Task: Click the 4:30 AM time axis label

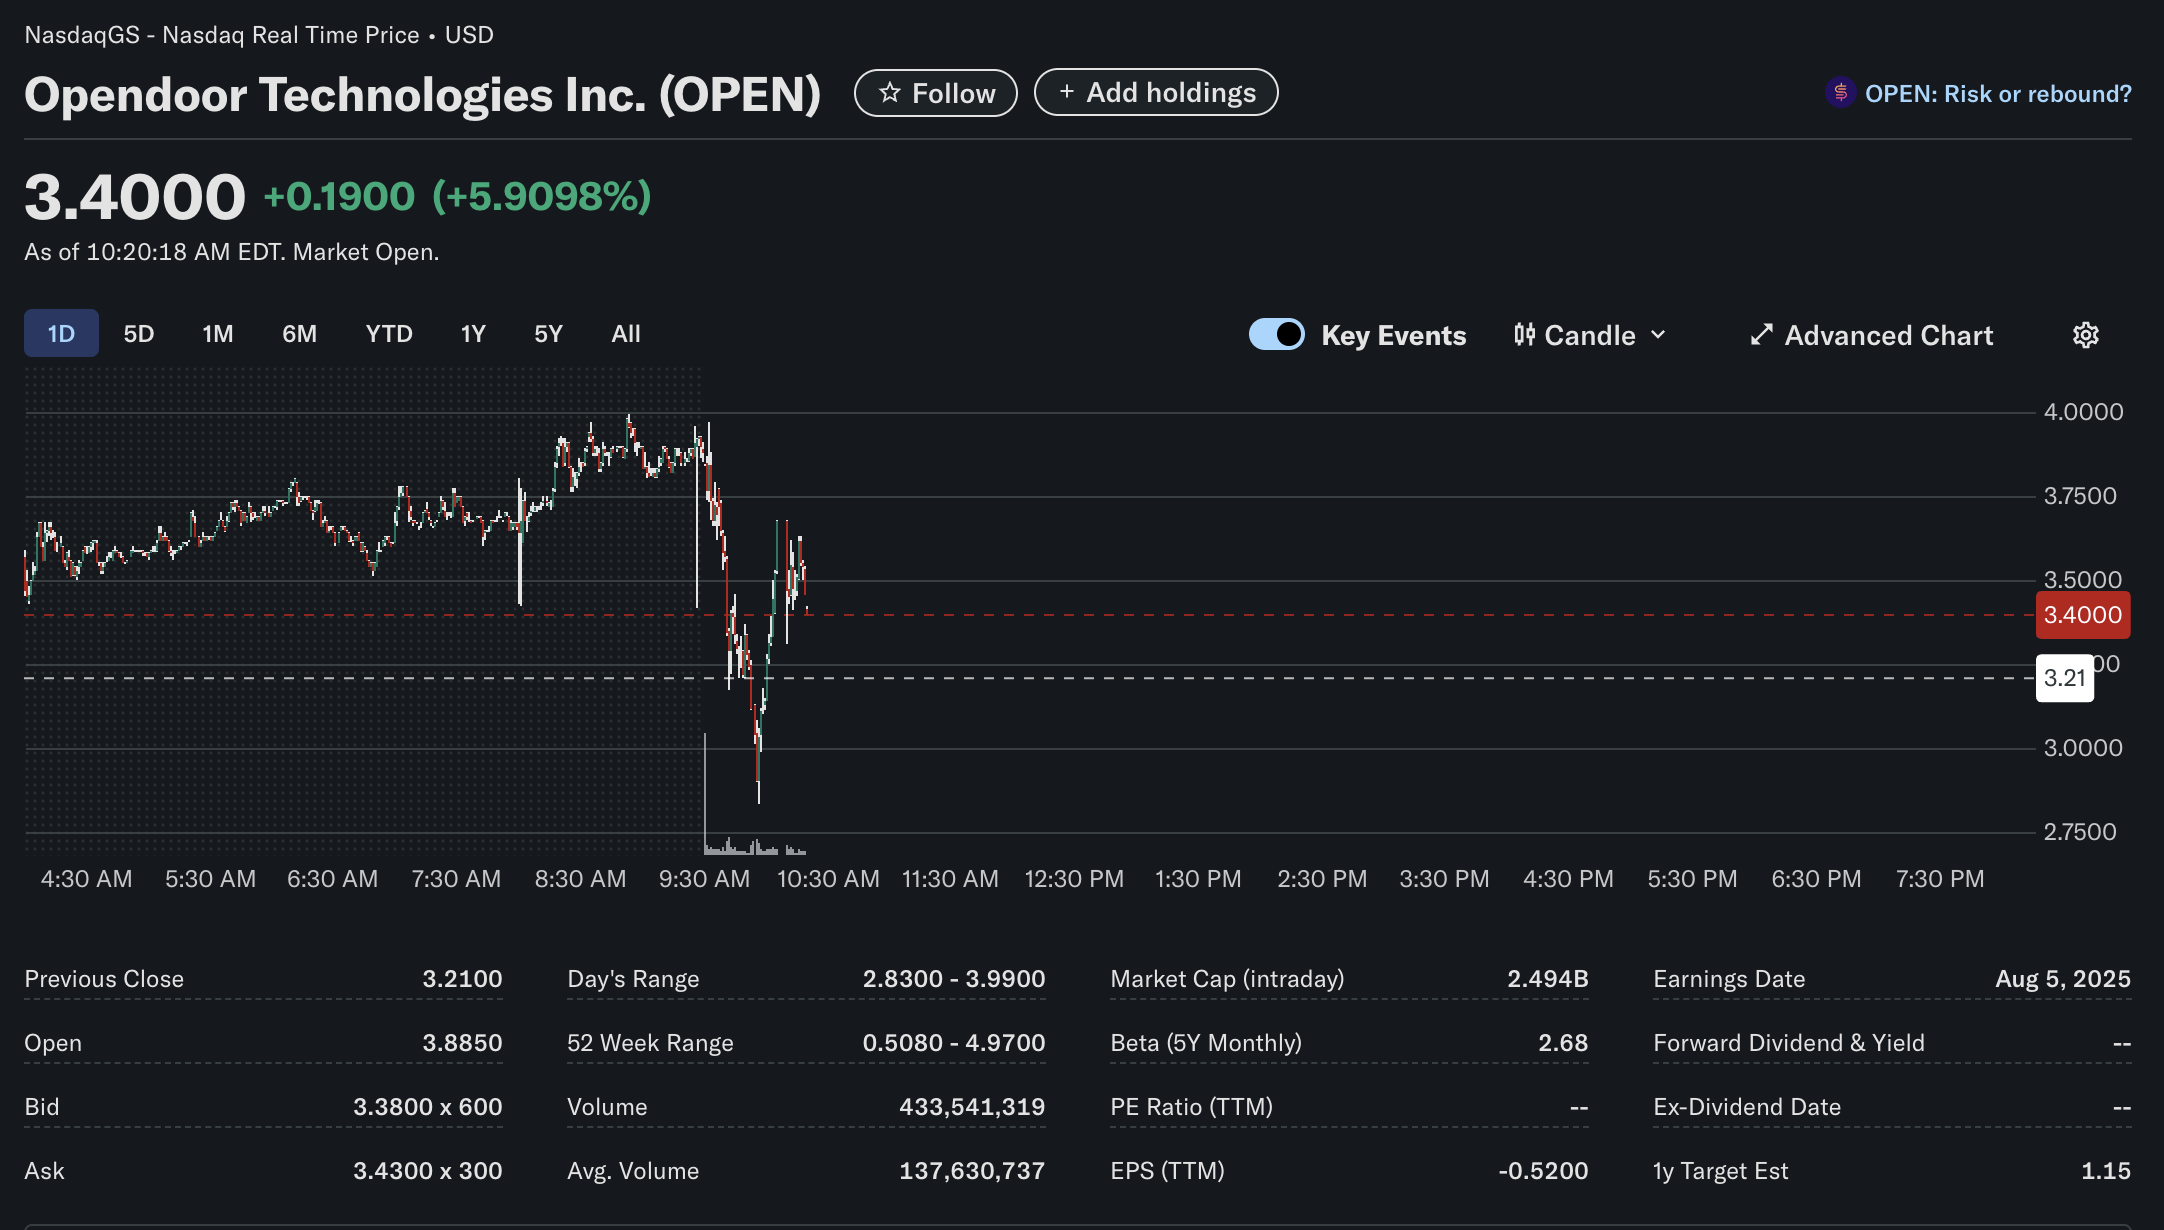Action: click(x=86, y=879)
